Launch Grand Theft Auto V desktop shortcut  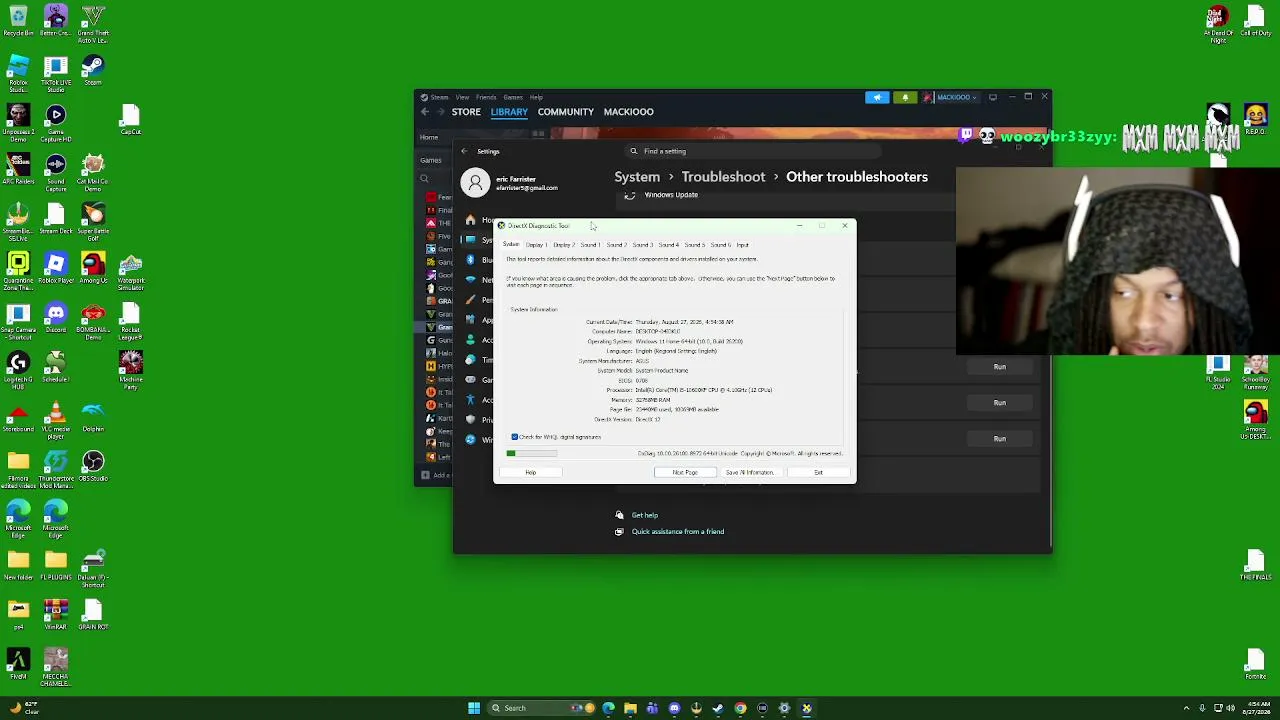coord(93,23)
